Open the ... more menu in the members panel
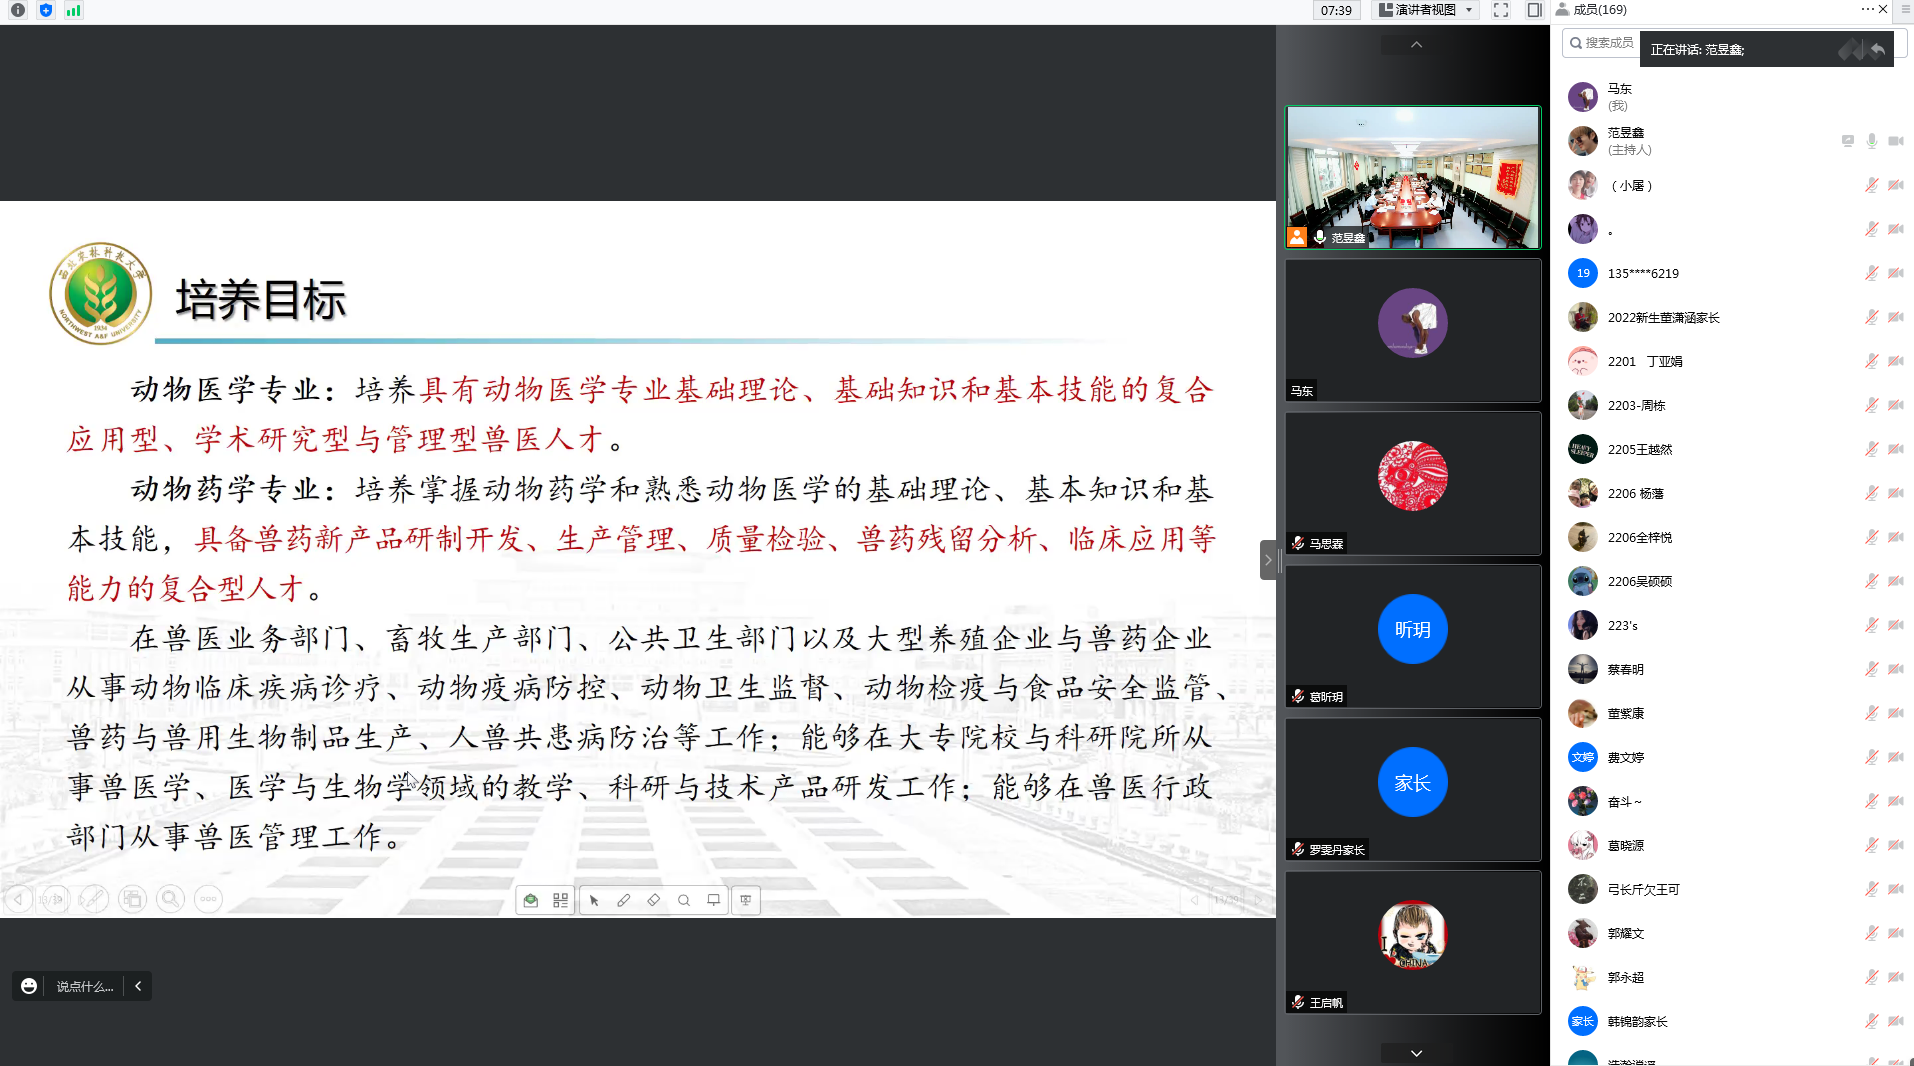Image resolution: width=1914 pixels, height=1066 pixels. click(1866, 10)
